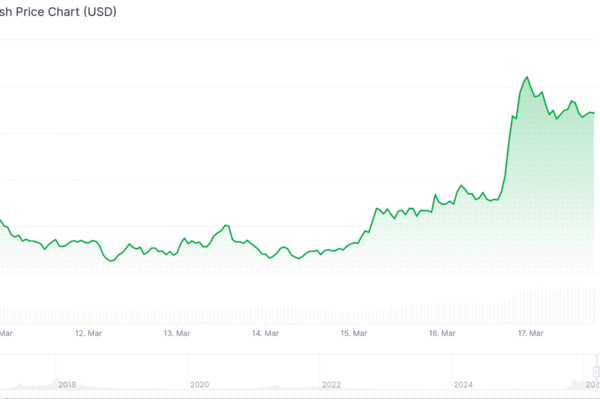Click the lowest price dip after 12 Mar
Screen dimensions: 600x400
coord(109,261)
